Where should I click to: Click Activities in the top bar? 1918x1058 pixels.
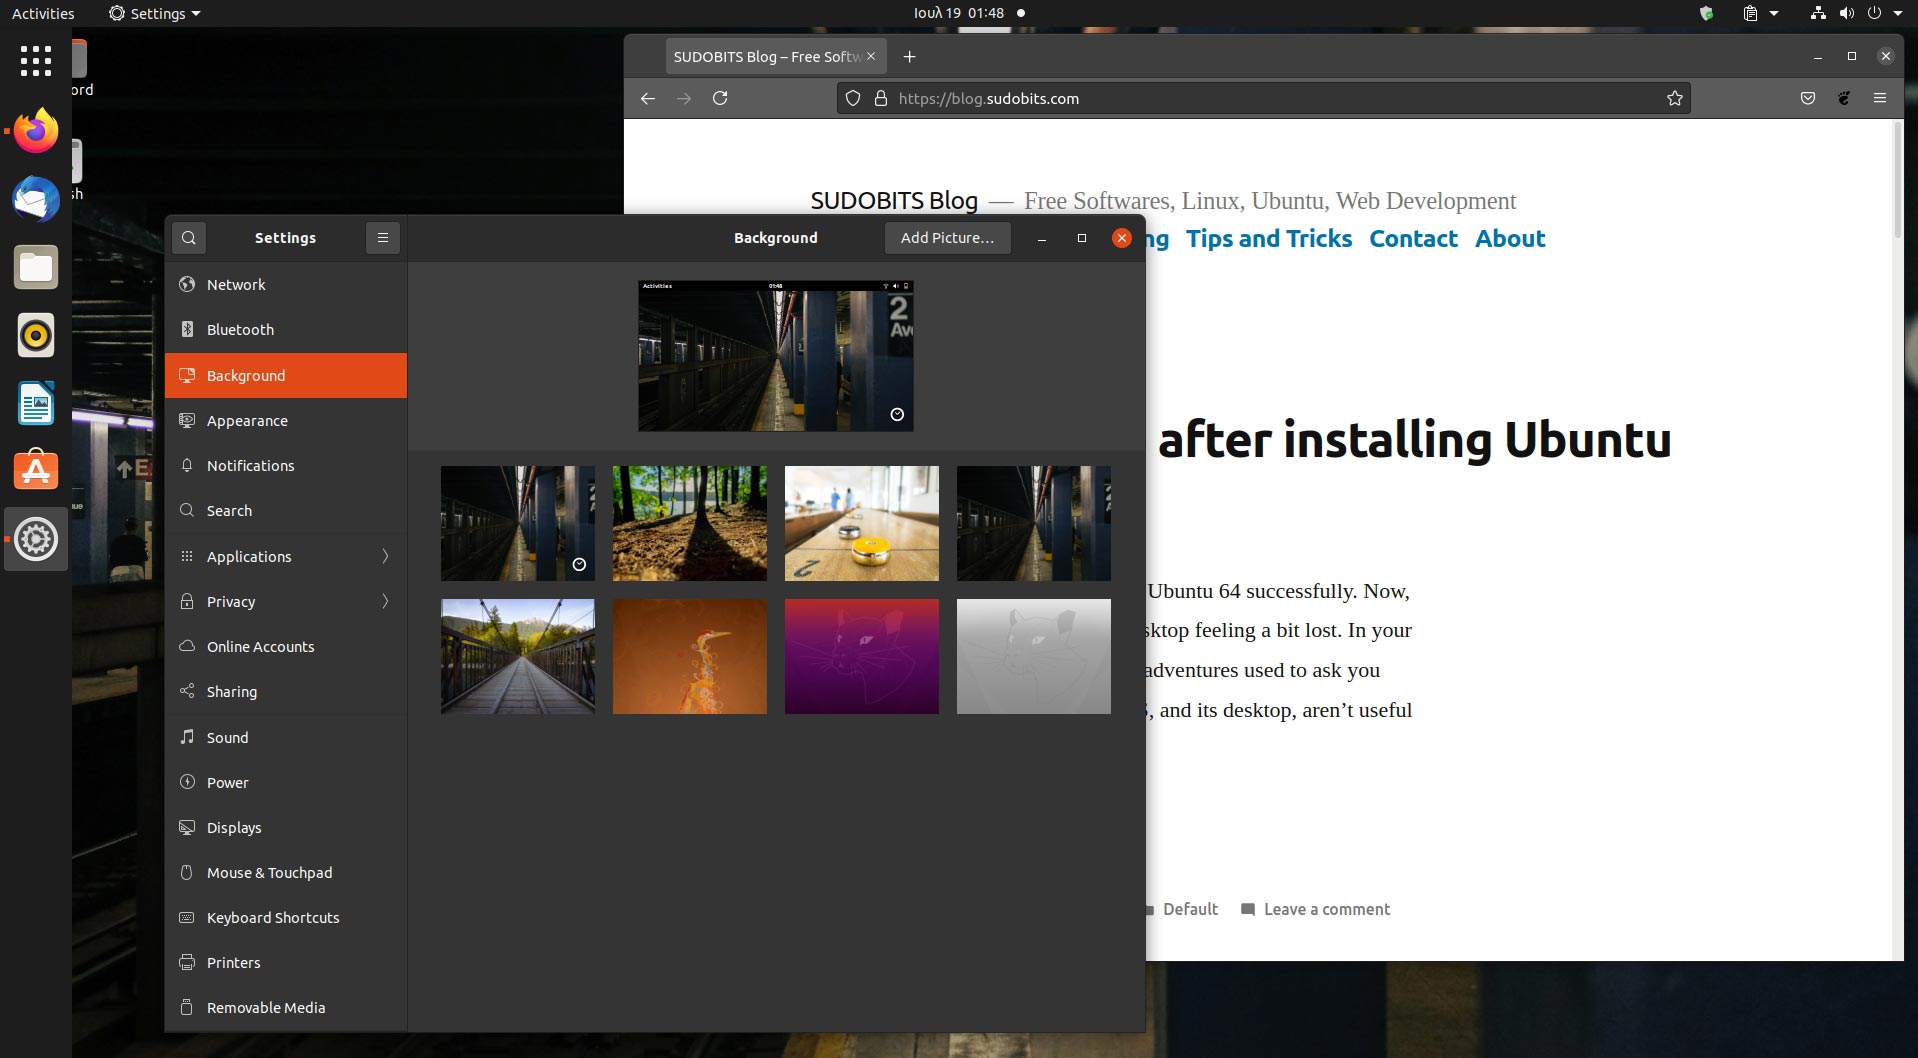tap(42, 13)
